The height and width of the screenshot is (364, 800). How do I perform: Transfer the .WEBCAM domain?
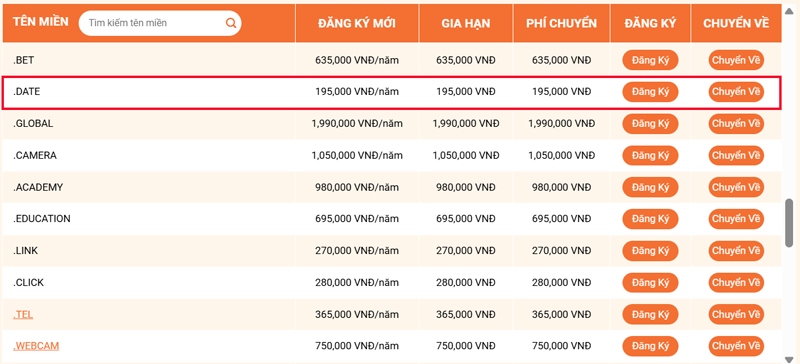(736, 346)
